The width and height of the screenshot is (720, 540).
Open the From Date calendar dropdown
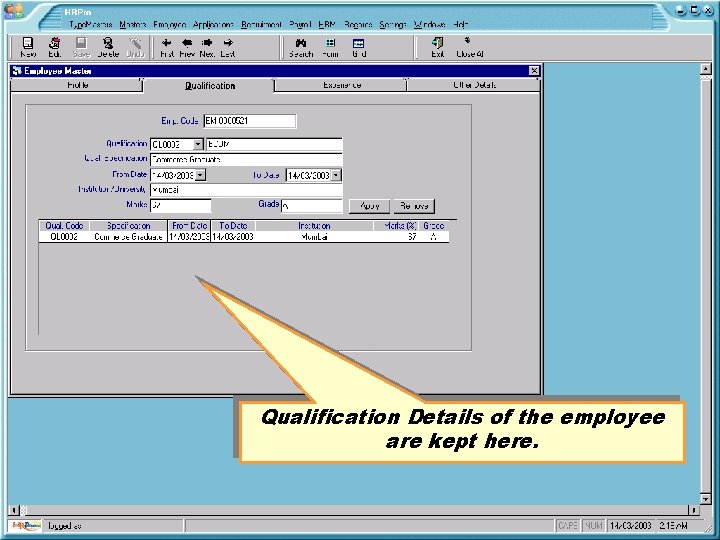point(200,175)
